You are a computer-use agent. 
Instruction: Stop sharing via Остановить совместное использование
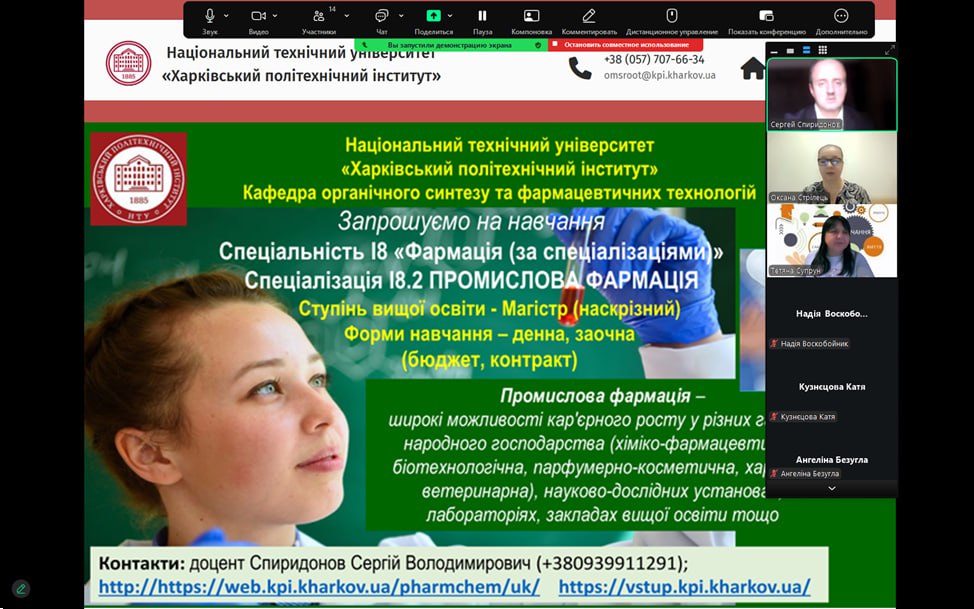click(x=626, y=45)
